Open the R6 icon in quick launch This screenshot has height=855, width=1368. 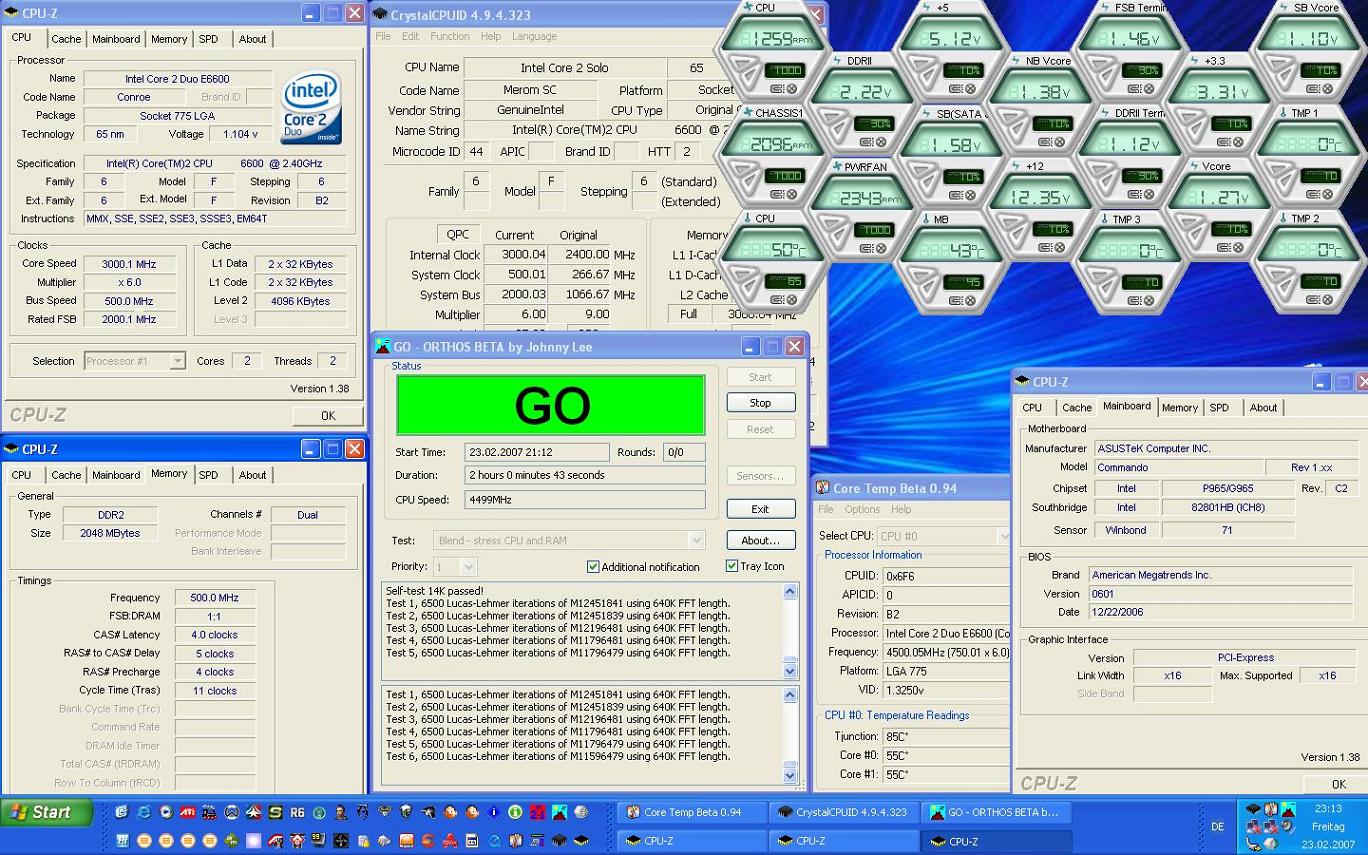297,812
